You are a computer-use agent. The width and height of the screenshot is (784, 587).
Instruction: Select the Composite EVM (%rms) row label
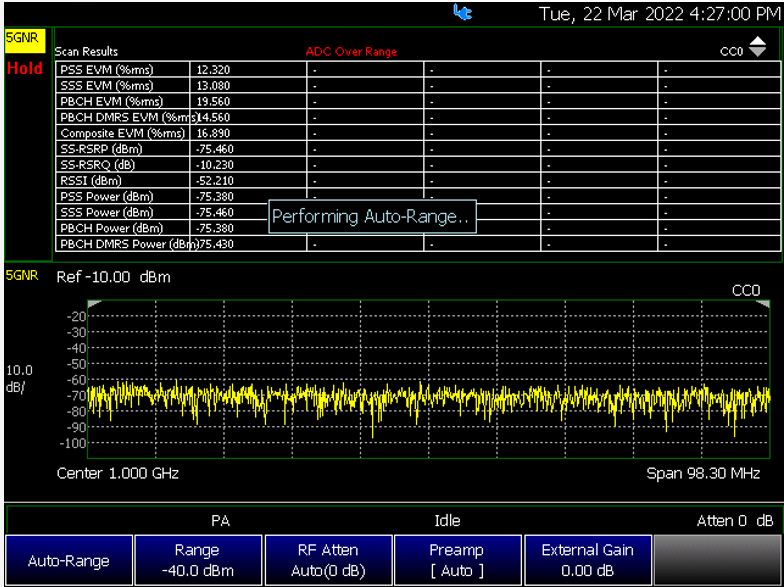click(122, 134)
